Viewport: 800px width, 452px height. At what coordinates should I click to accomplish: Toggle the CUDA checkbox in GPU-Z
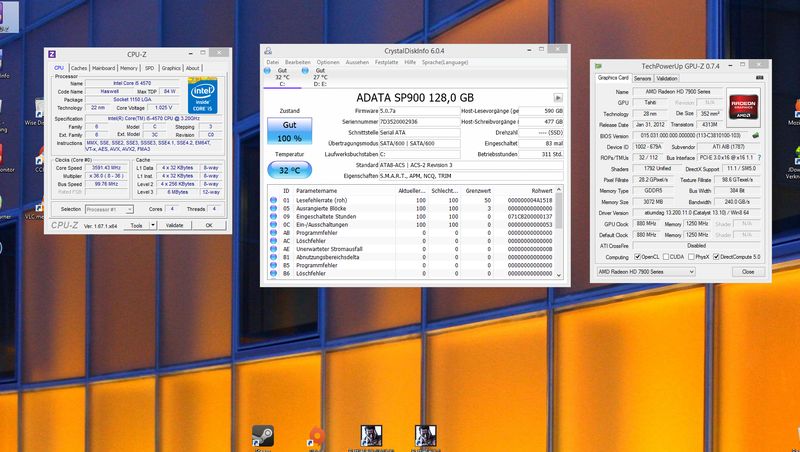click(666, 257)
